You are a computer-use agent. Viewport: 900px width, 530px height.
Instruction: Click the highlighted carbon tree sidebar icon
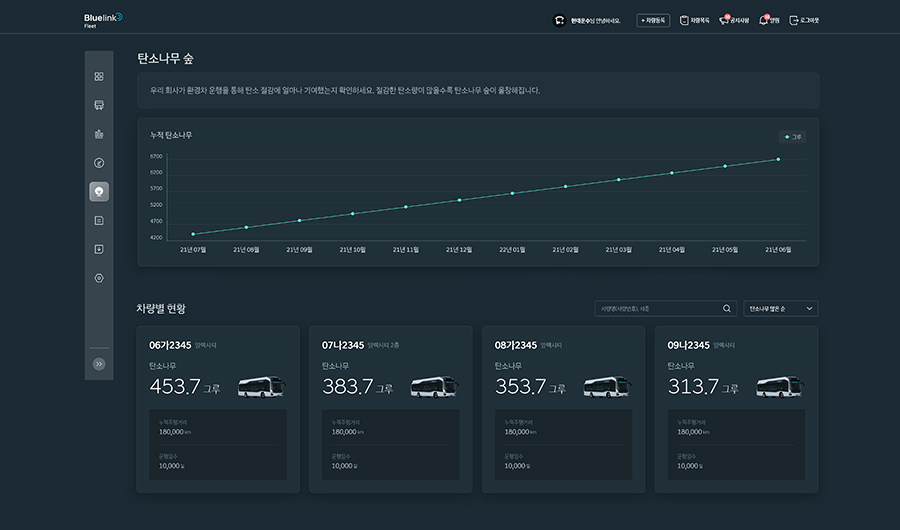[x=99, y=191]
